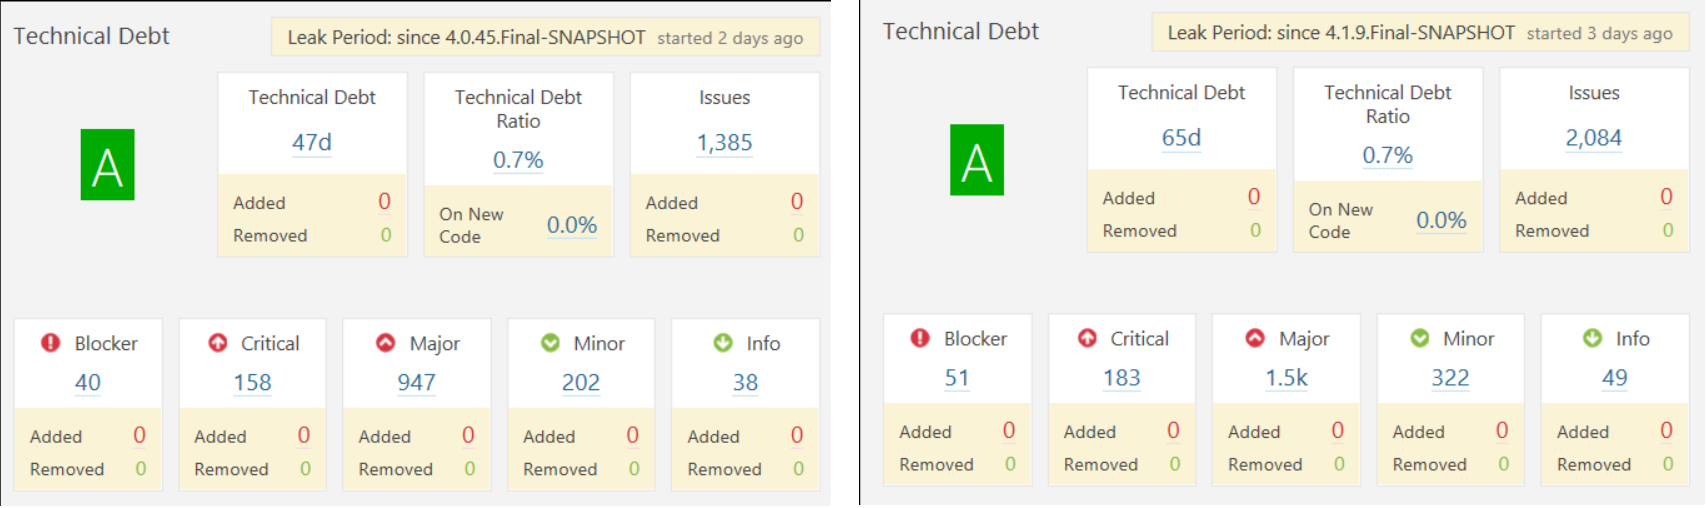This screenshot has width=1706, height=508.
Task: Click the Info icon above count 38
Action: [x=723, y=343]
